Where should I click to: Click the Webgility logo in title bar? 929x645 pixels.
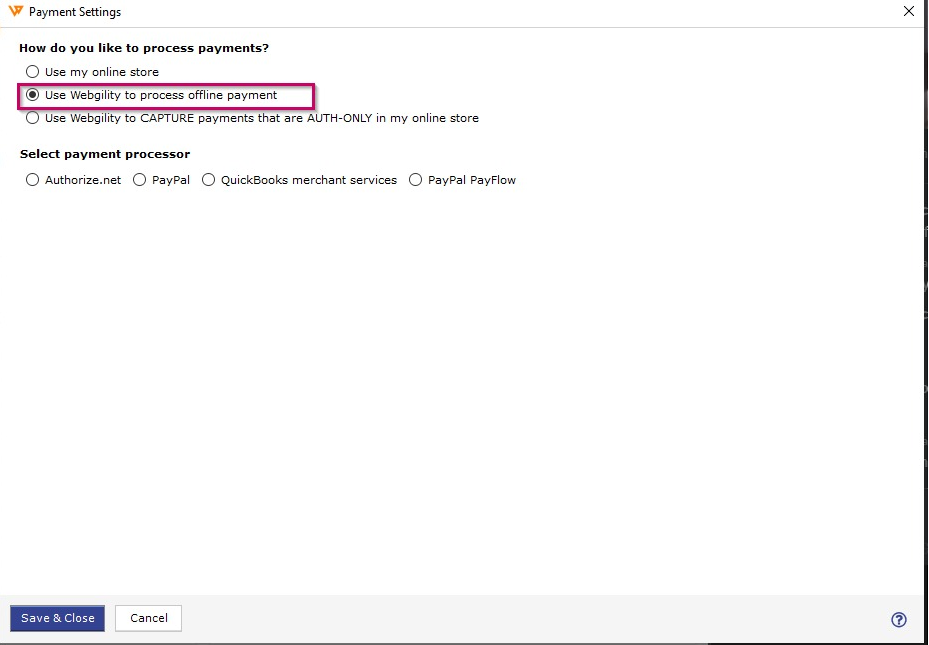[15, 11]
